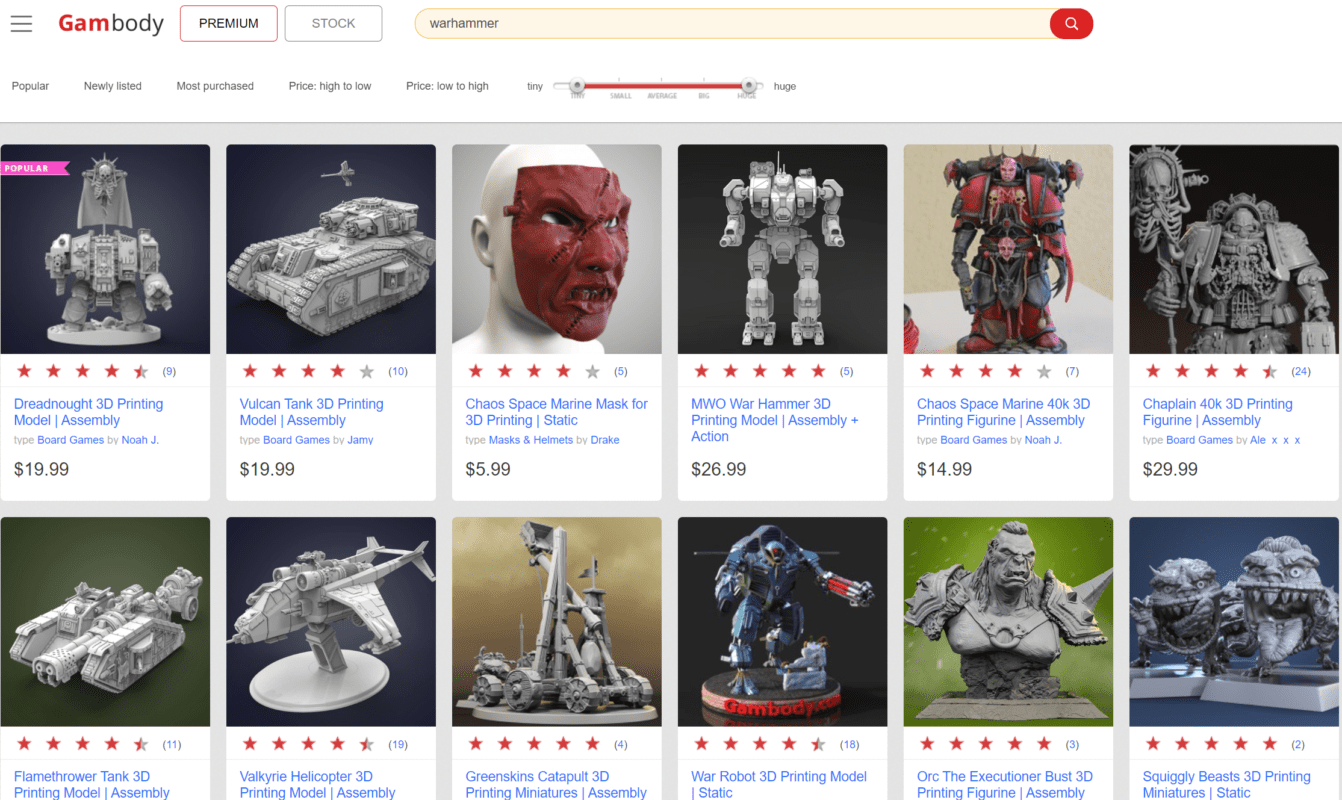
Task: Click Squiggly Beasts 3D Printing title
Action: point(1227,784)
